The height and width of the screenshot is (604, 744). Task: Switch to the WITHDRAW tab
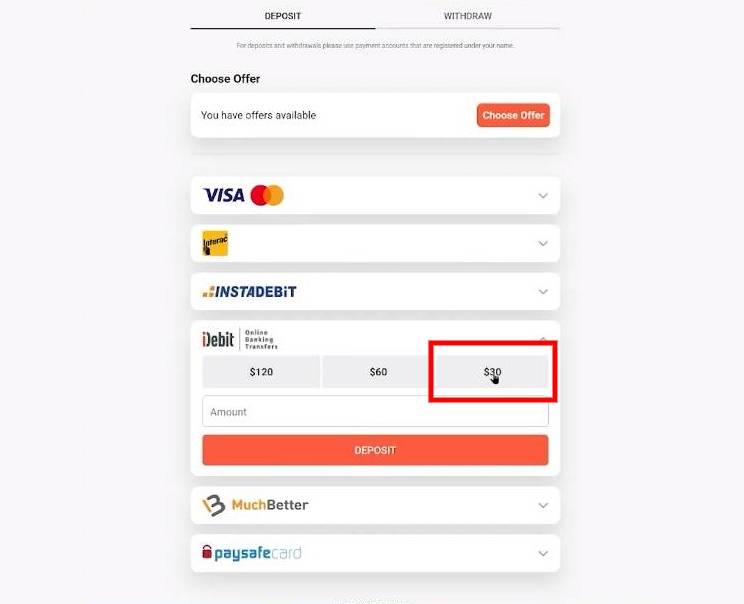coord(467,16)
